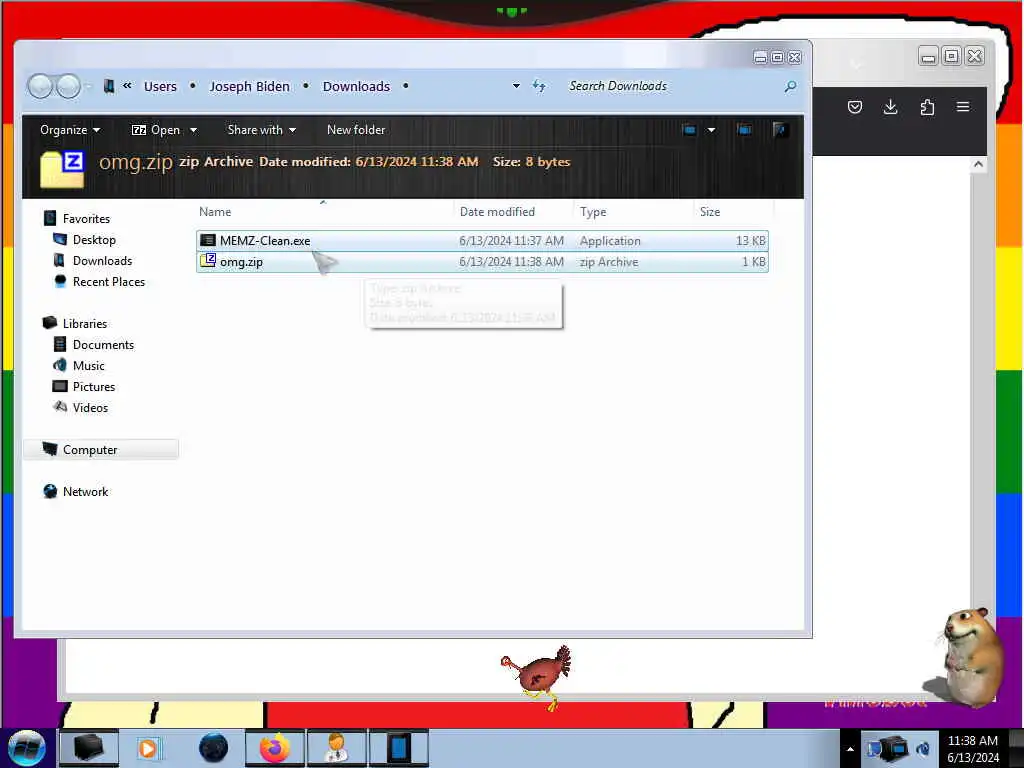
Task: Click the Help icon in the toolbar
Action: click(780, 130)
